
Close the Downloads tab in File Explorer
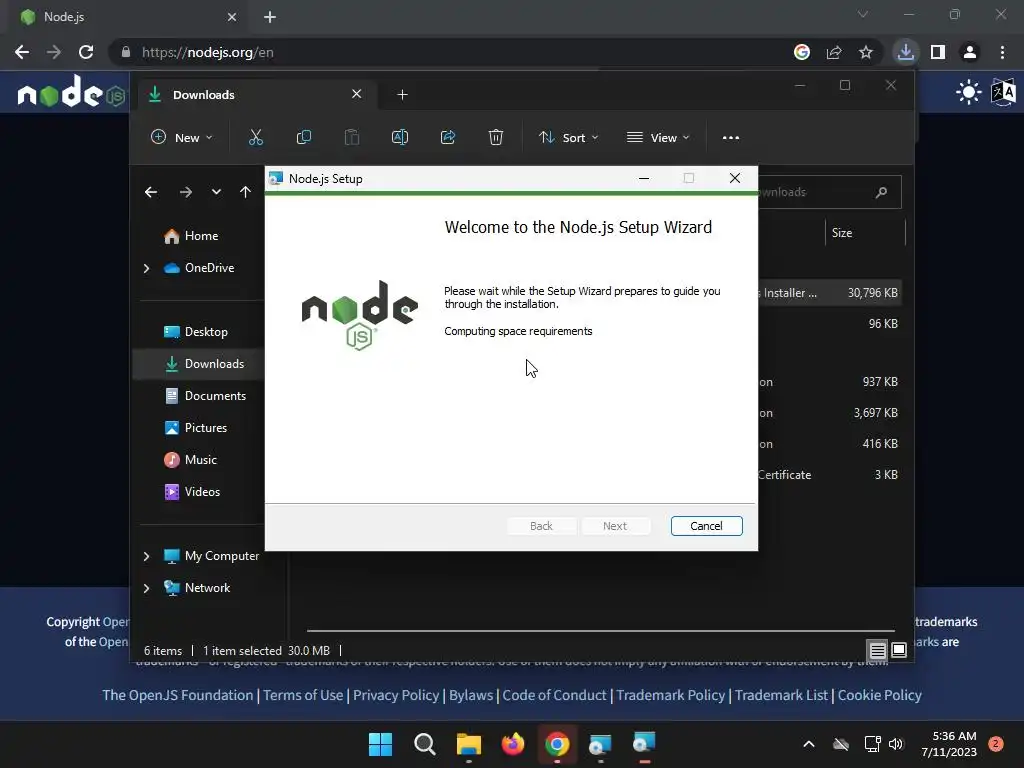pos(357,94)
